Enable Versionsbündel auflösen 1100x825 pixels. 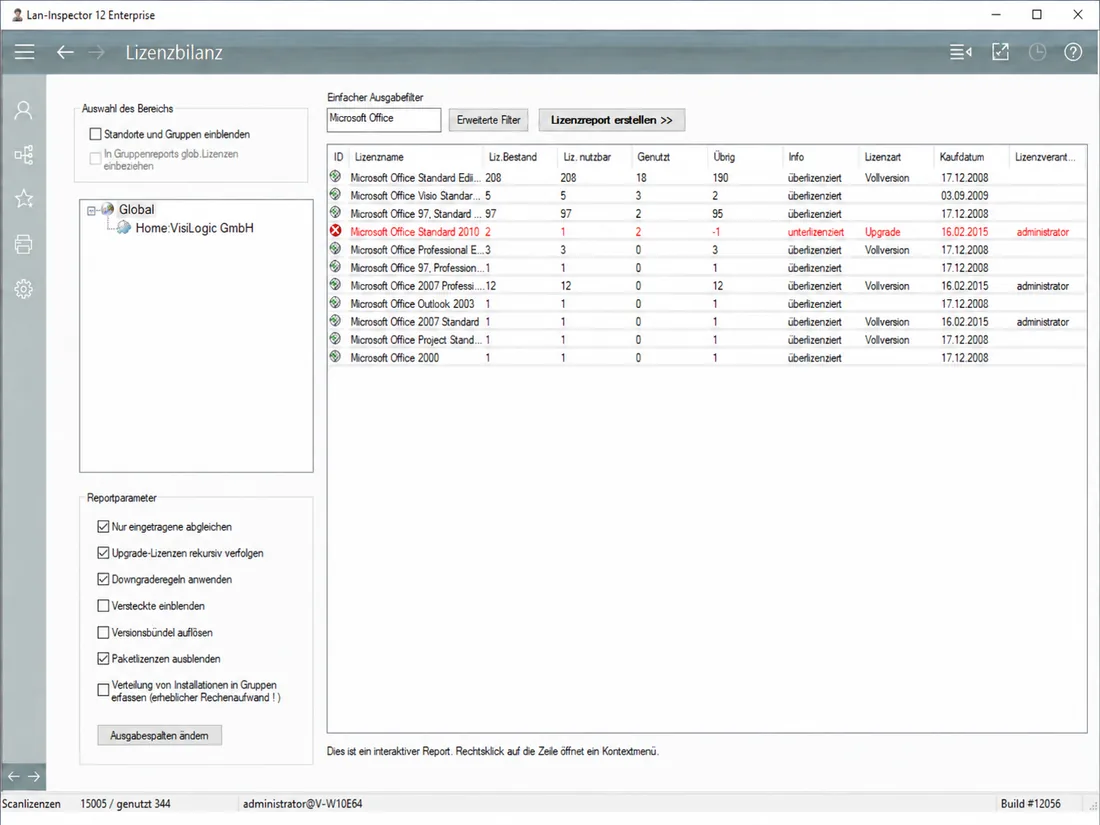[x=103, y=632]
